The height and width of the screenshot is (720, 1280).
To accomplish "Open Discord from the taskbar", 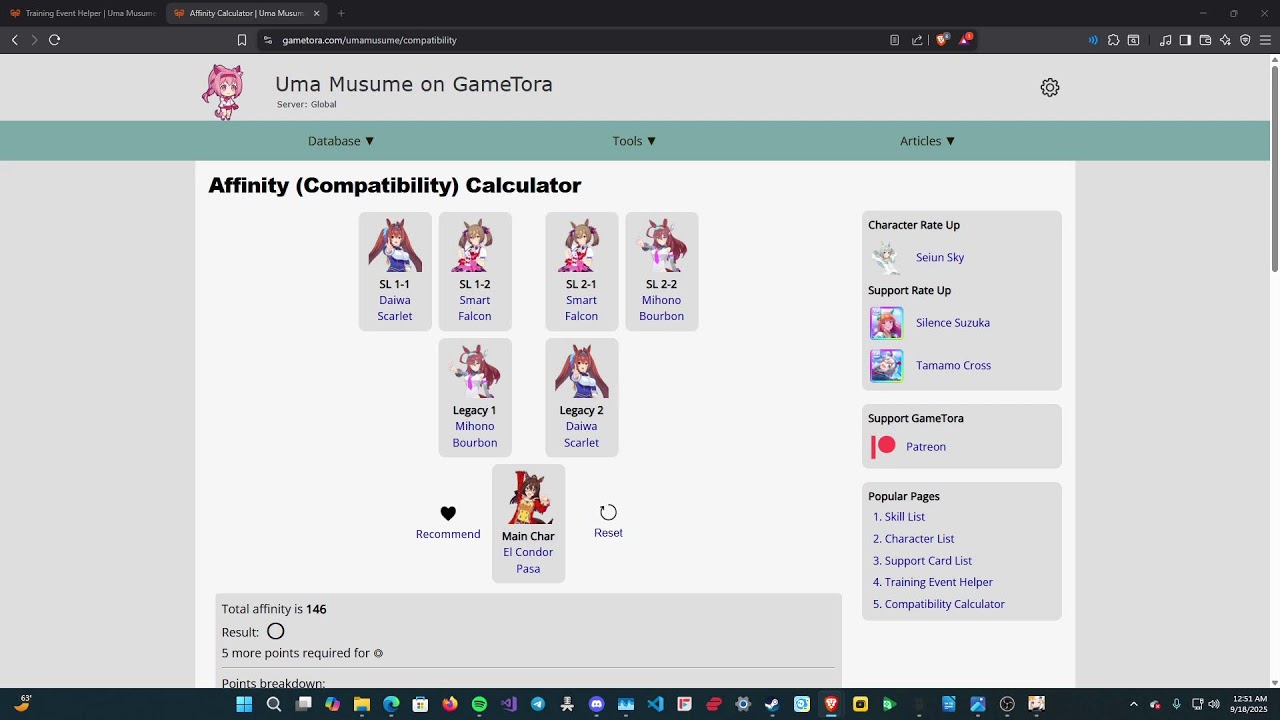I will pos(597,704).
